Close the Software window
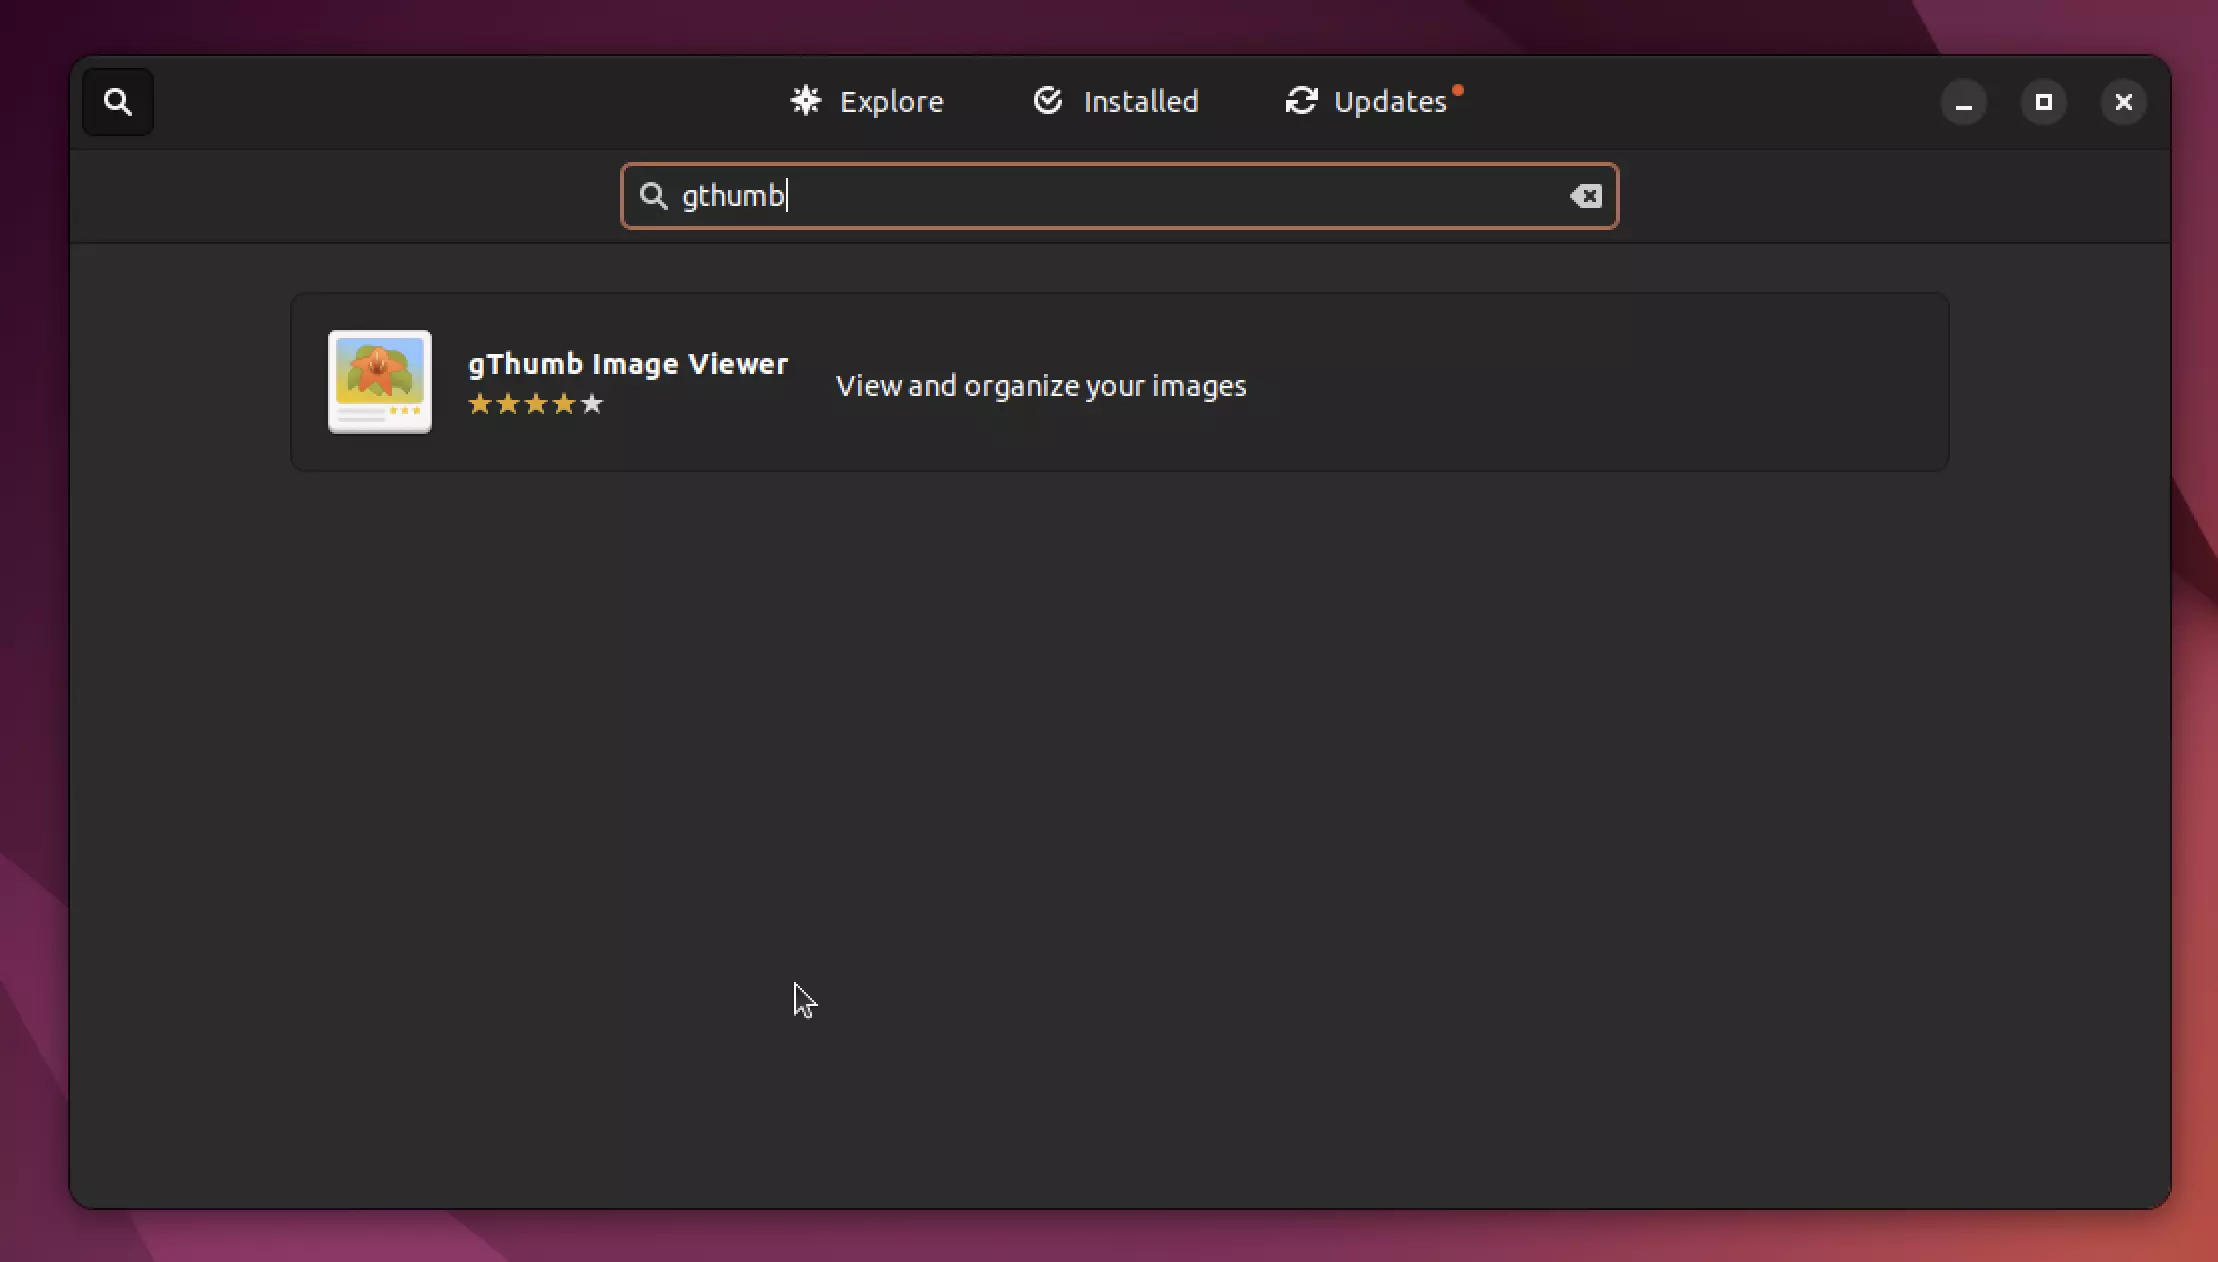This screenshot has width=2218, height=1262. coord(2123,103)
